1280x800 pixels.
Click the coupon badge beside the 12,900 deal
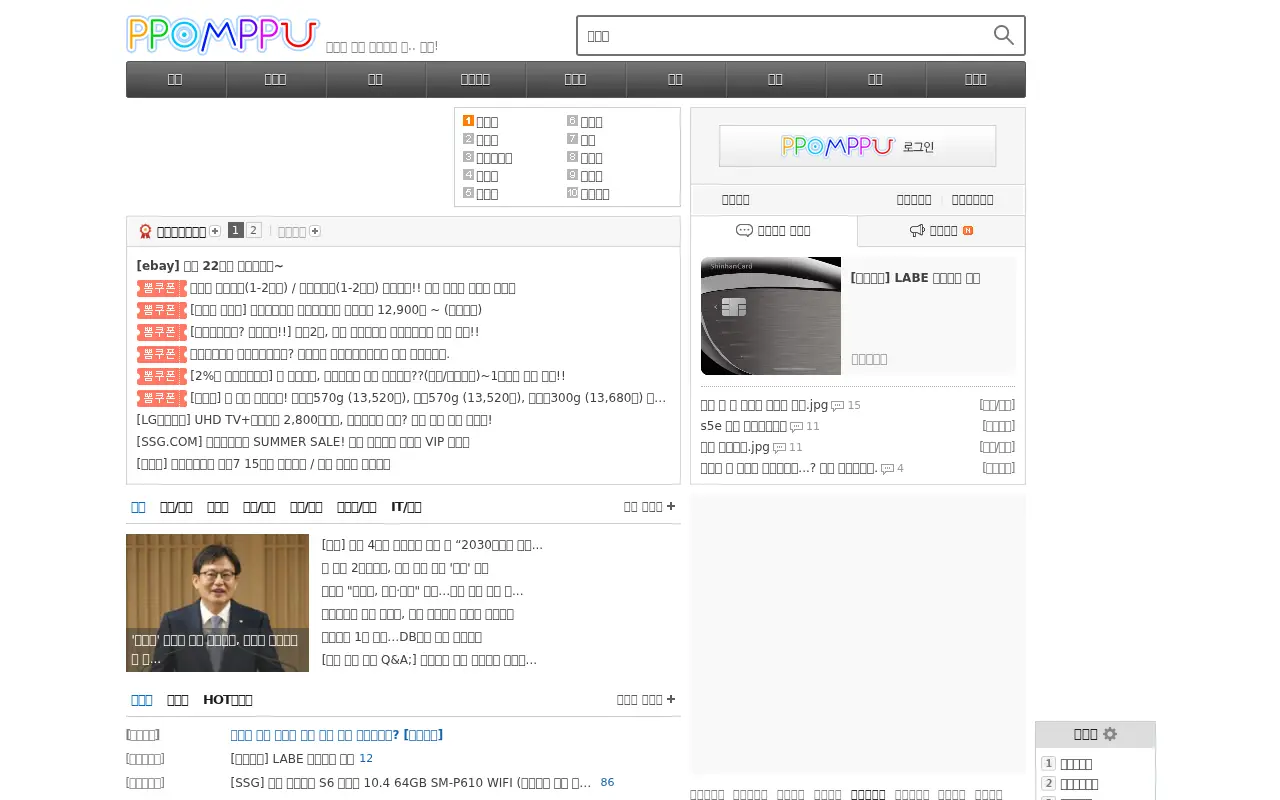[x=162, y=310]
